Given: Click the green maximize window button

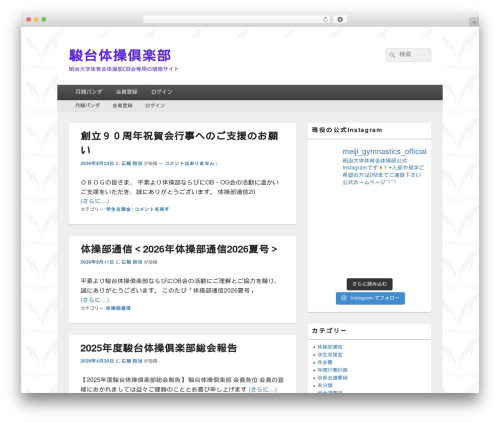Looking at the screenshot, I should (x=44, y=20).
